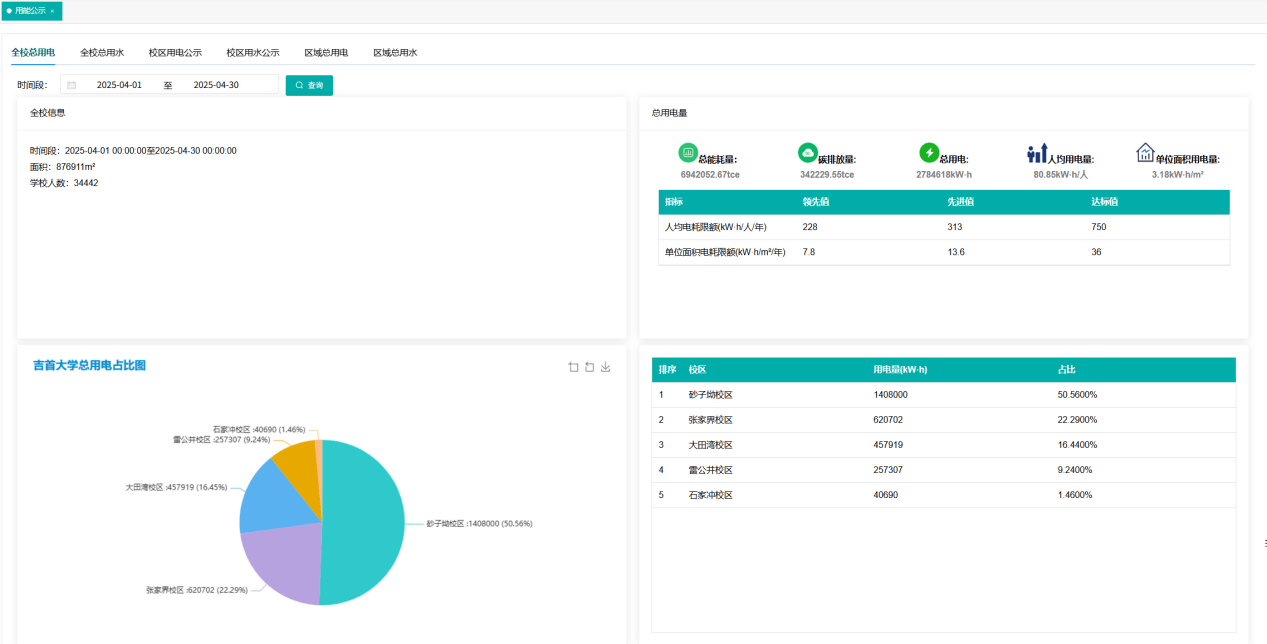
Task: Click the 查询 search button
Action: (x=309, y=86)
